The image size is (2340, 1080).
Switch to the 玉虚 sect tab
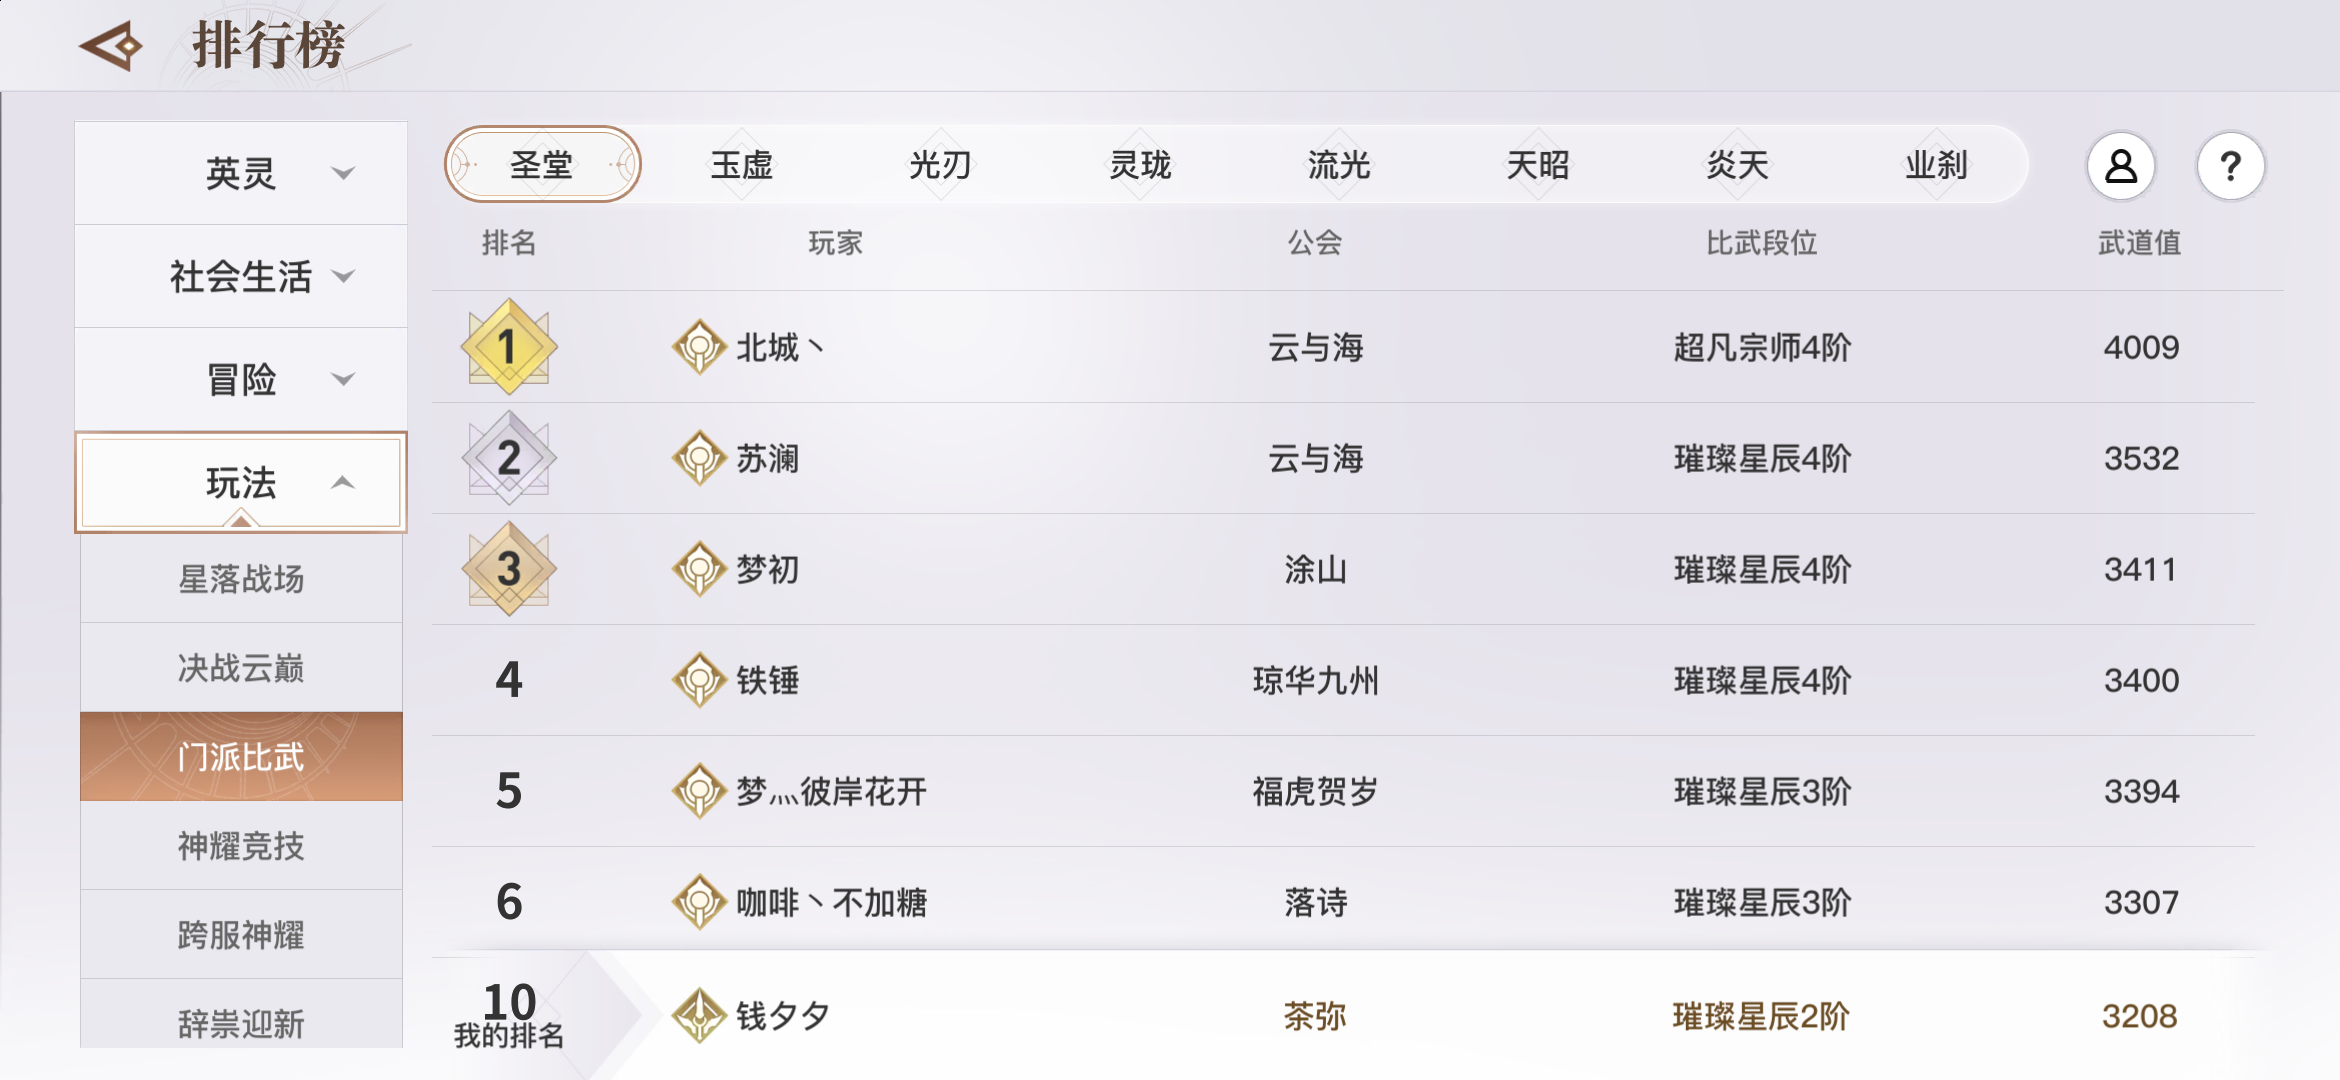[x=741, y=165]
